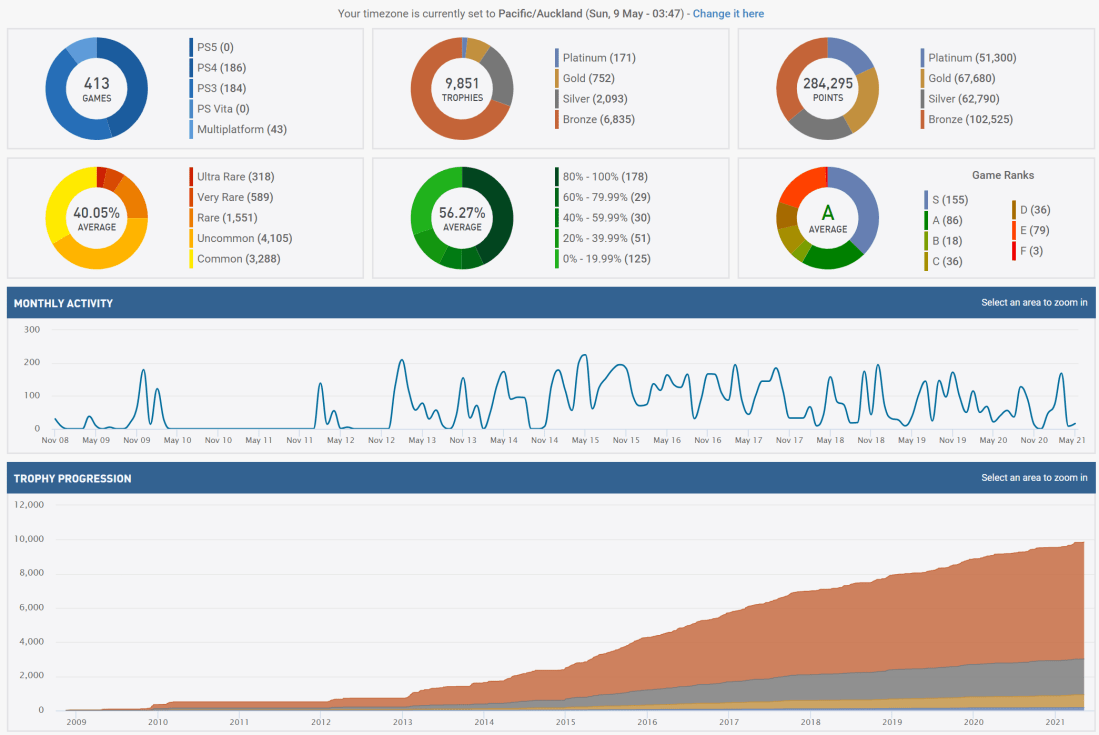Screen dimensions: 1099x735
Task: Select the Platinum (171) trophies legend item
Action: point(598,58)
